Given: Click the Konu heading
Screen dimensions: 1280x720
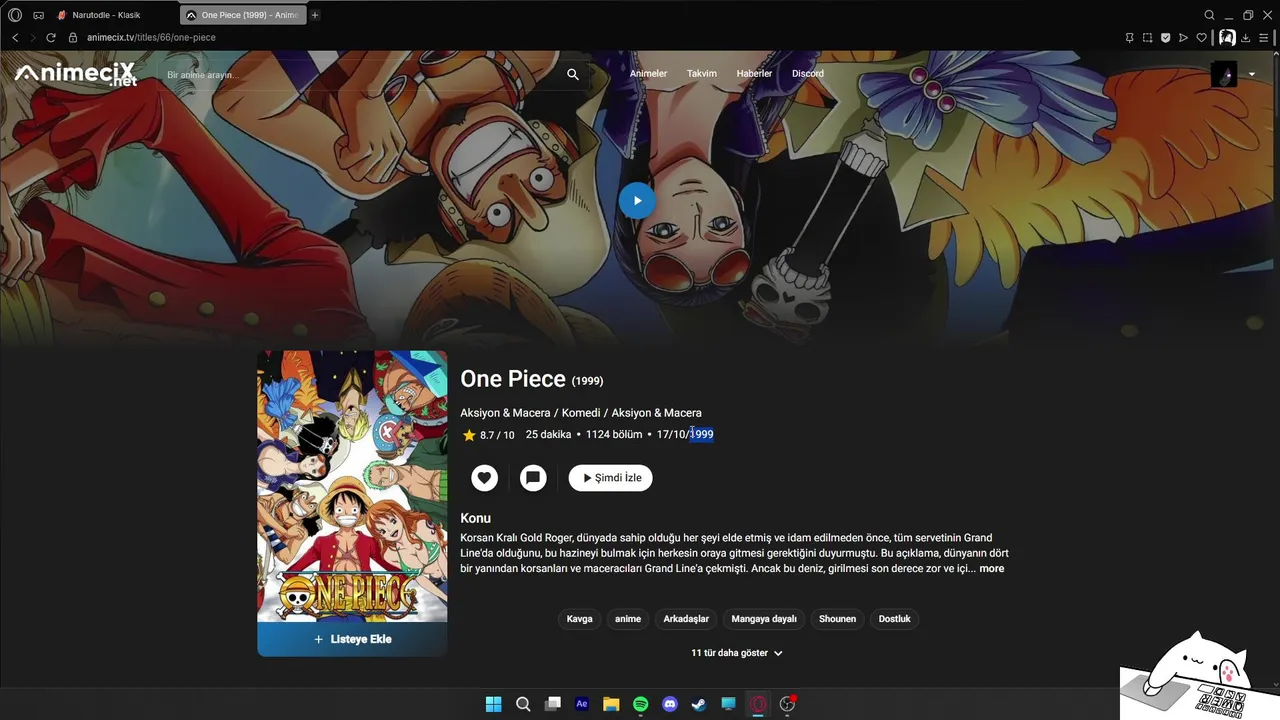Looking at the screenshot, I should (x=475, y=518).
